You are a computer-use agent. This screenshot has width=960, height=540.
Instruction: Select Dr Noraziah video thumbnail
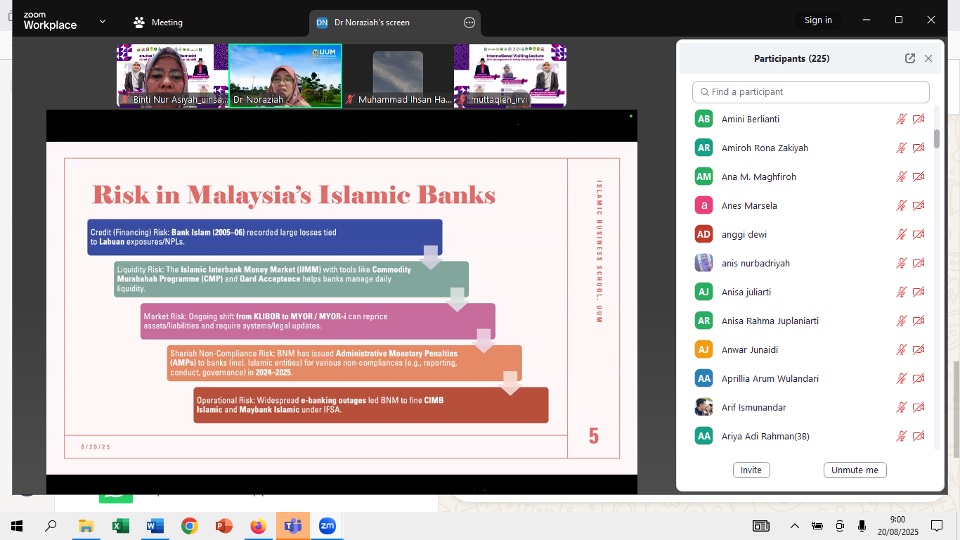pos(285,75)
